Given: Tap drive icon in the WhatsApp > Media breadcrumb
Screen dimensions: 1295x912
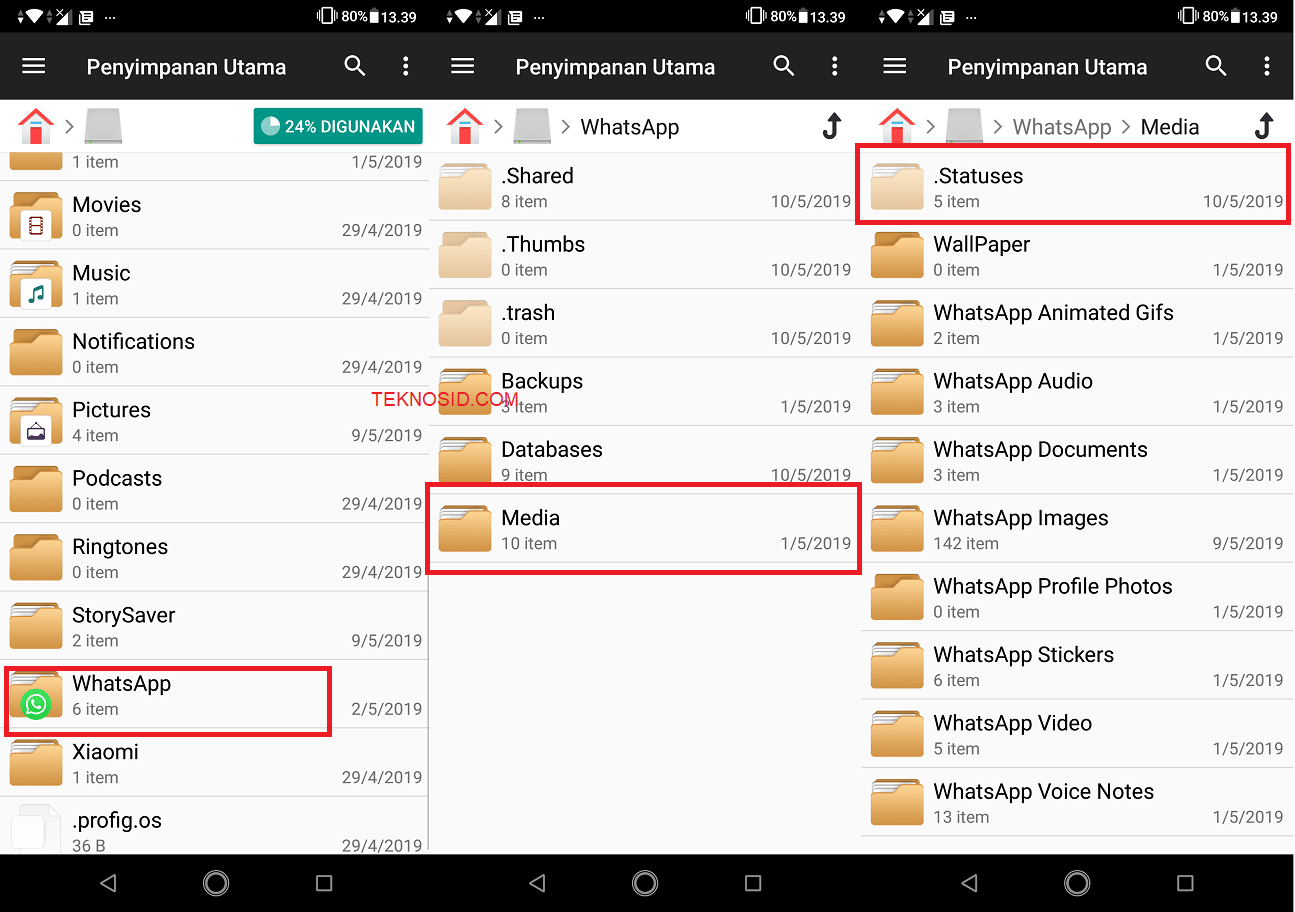Looking at the screenshot, I should [x=965, y=126].
